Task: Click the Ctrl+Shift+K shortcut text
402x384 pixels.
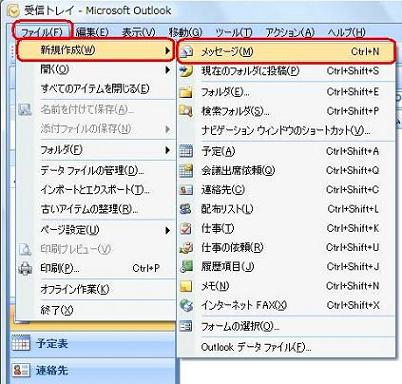Action: (353, 228)
